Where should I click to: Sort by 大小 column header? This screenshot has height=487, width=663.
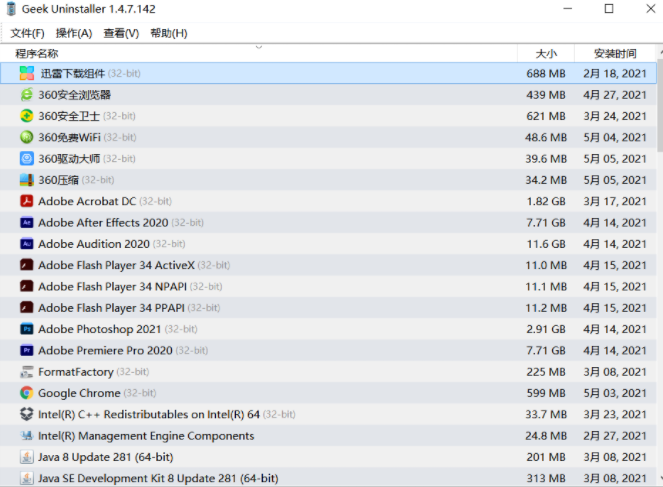tap(546, 54)
